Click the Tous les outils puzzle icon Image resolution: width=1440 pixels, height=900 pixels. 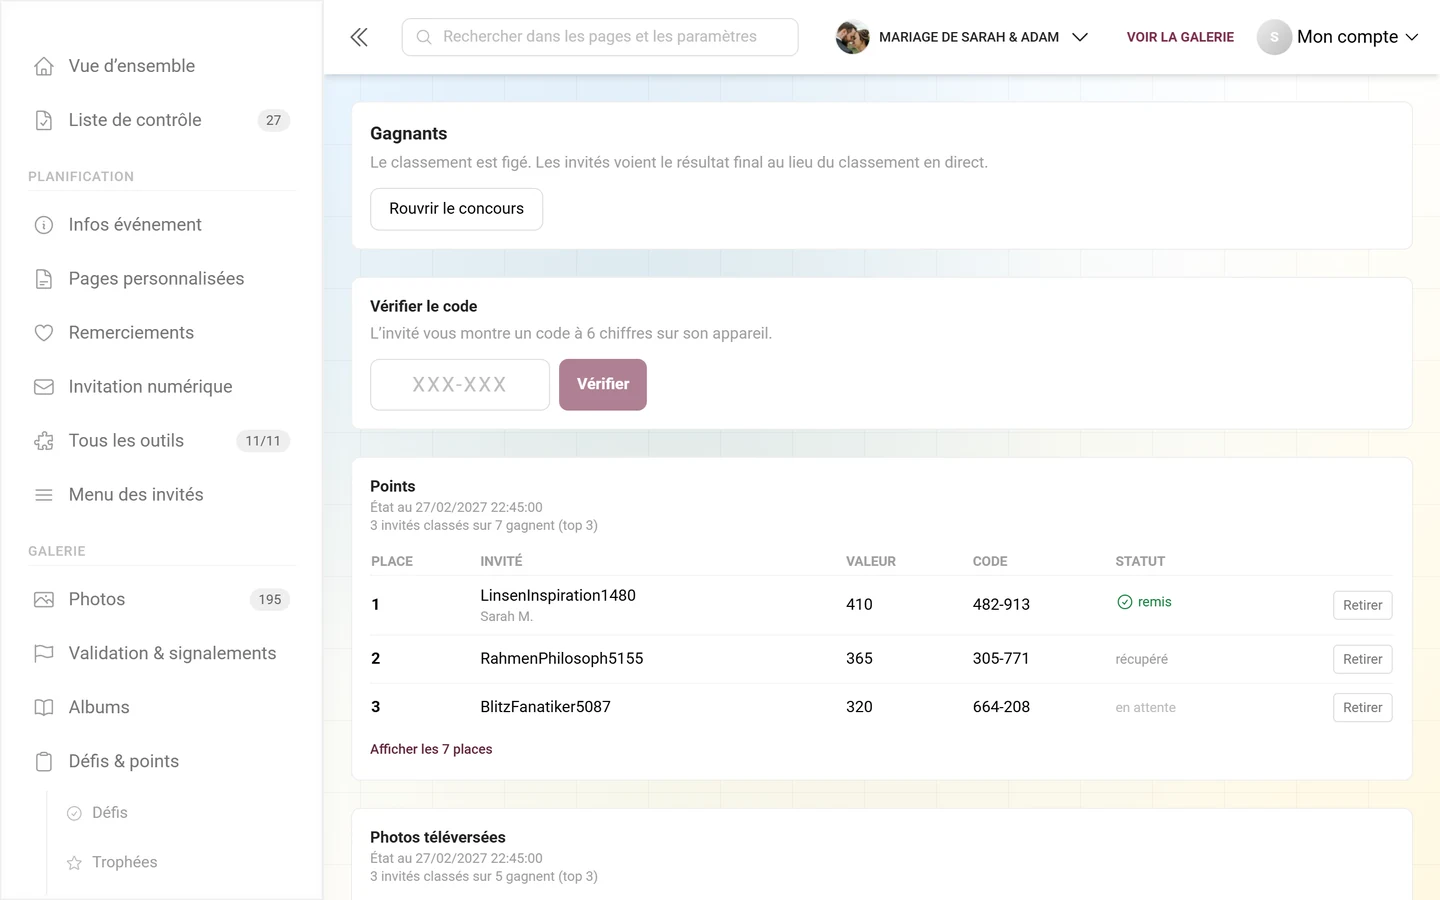tap(44, 441)
